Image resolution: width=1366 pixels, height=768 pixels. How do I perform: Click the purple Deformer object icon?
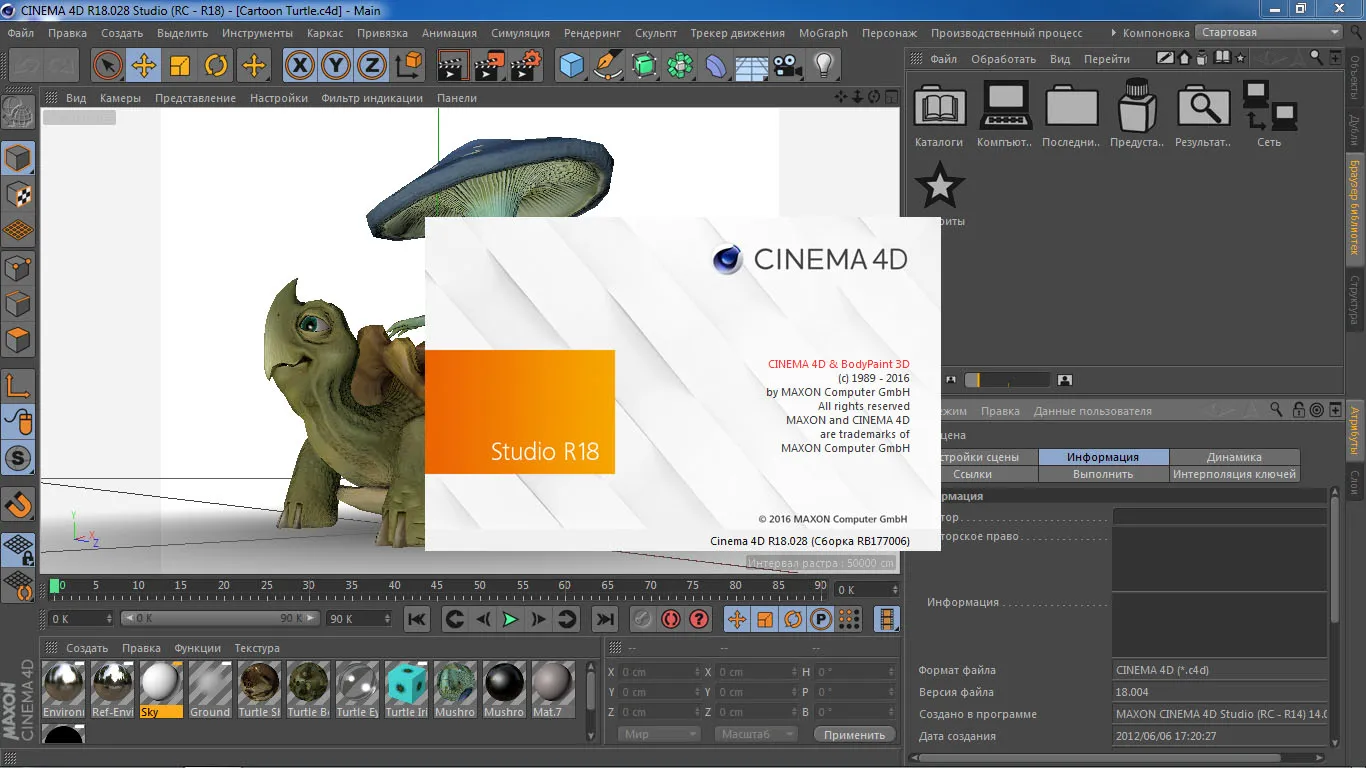tap(716, 66)
